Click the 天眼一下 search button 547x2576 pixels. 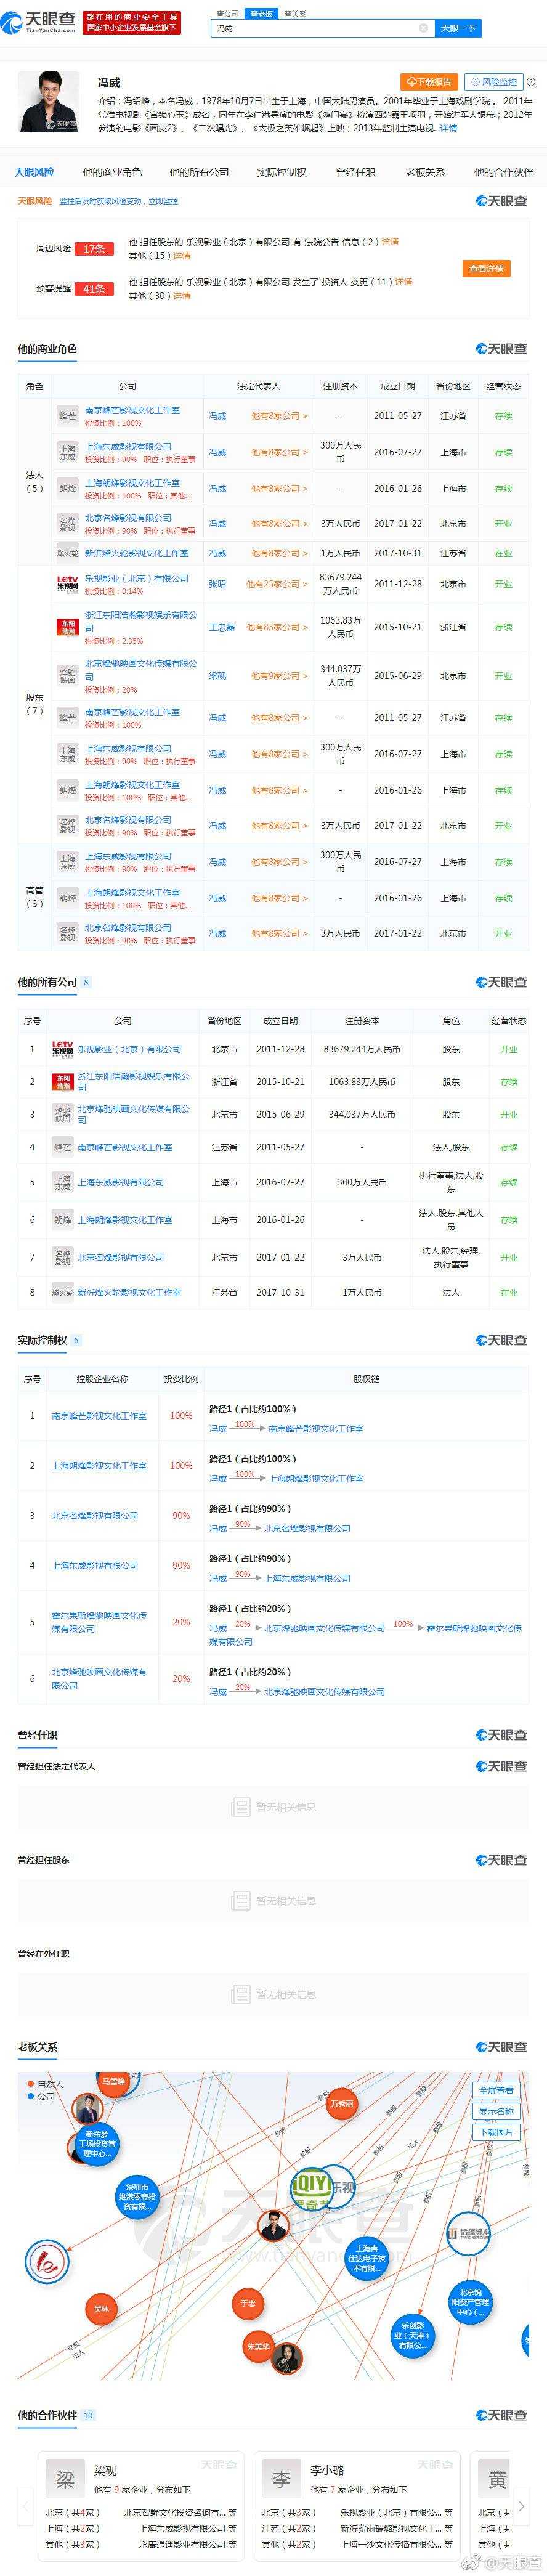click(458, 29)
